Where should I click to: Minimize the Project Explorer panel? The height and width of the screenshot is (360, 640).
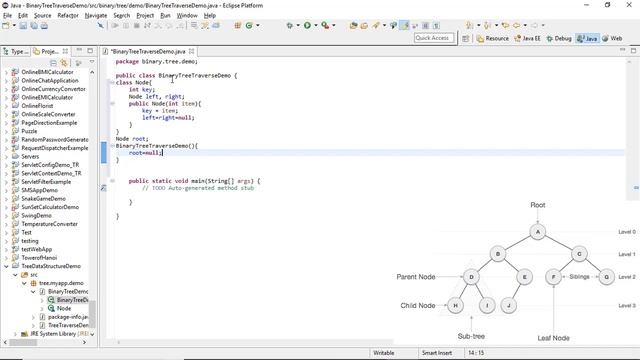click(79, 50)
